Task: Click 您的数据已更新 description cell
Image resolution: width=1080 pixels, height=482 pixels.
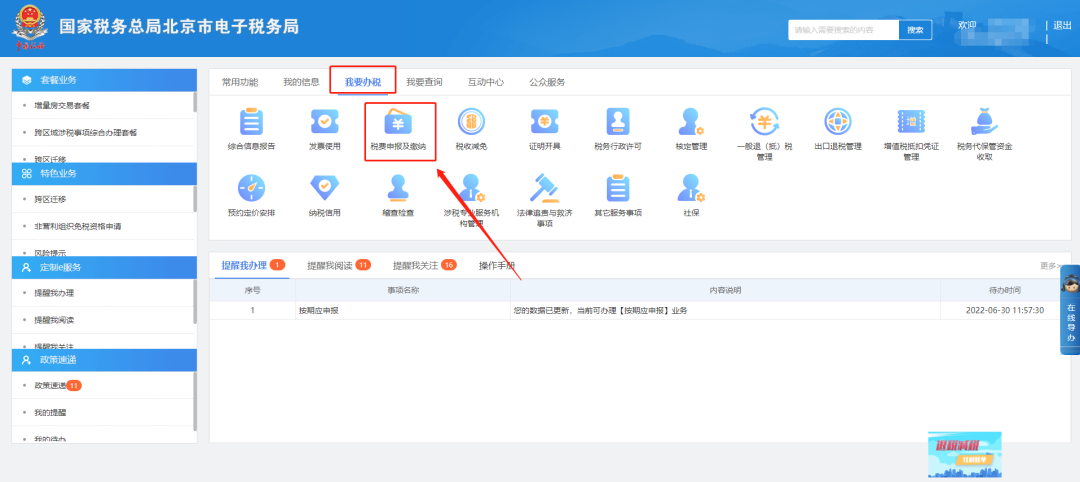Action: click(725, 311)
